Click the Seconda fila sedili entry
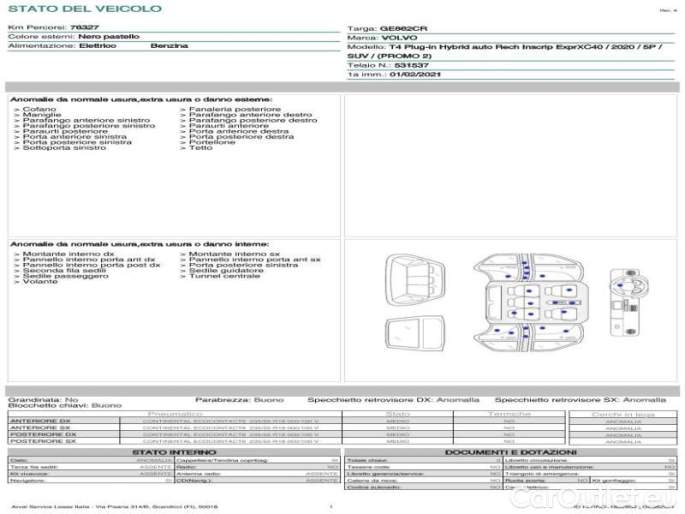Viewport: 685px width, 514px height. [x=64, y=270]
